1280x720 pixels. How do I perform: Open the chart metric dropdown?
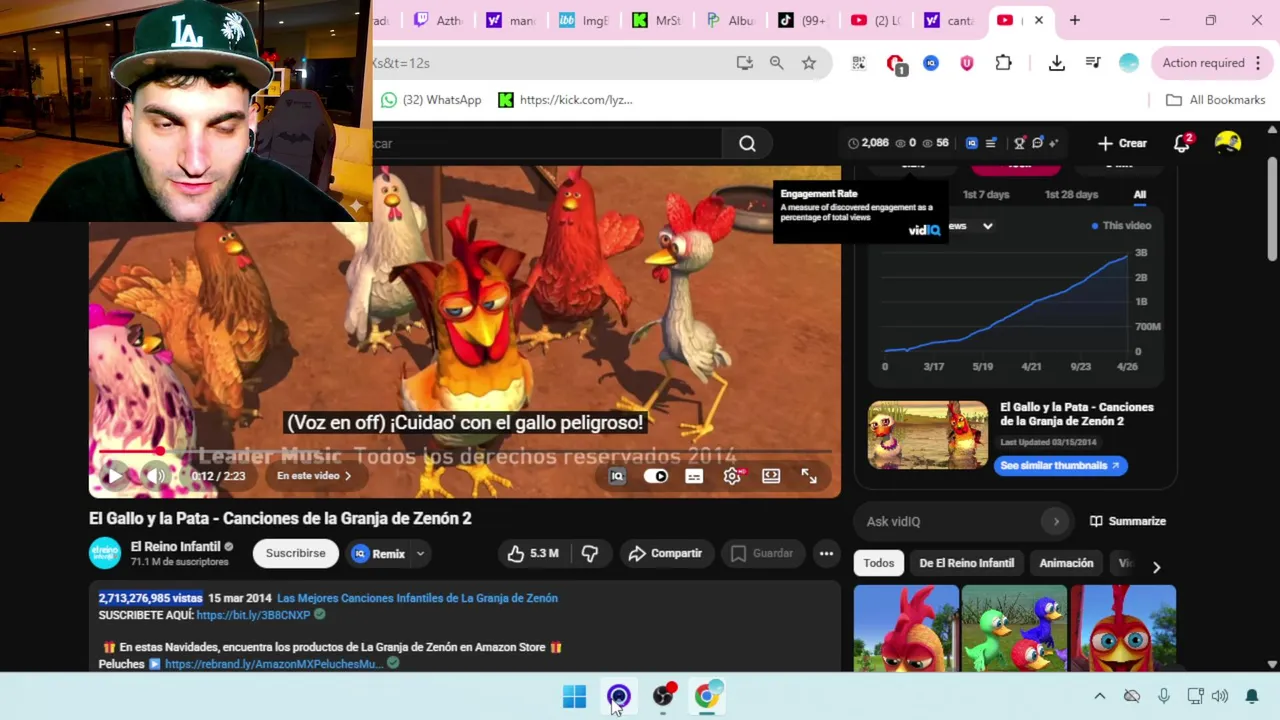[x=969, y=226]
